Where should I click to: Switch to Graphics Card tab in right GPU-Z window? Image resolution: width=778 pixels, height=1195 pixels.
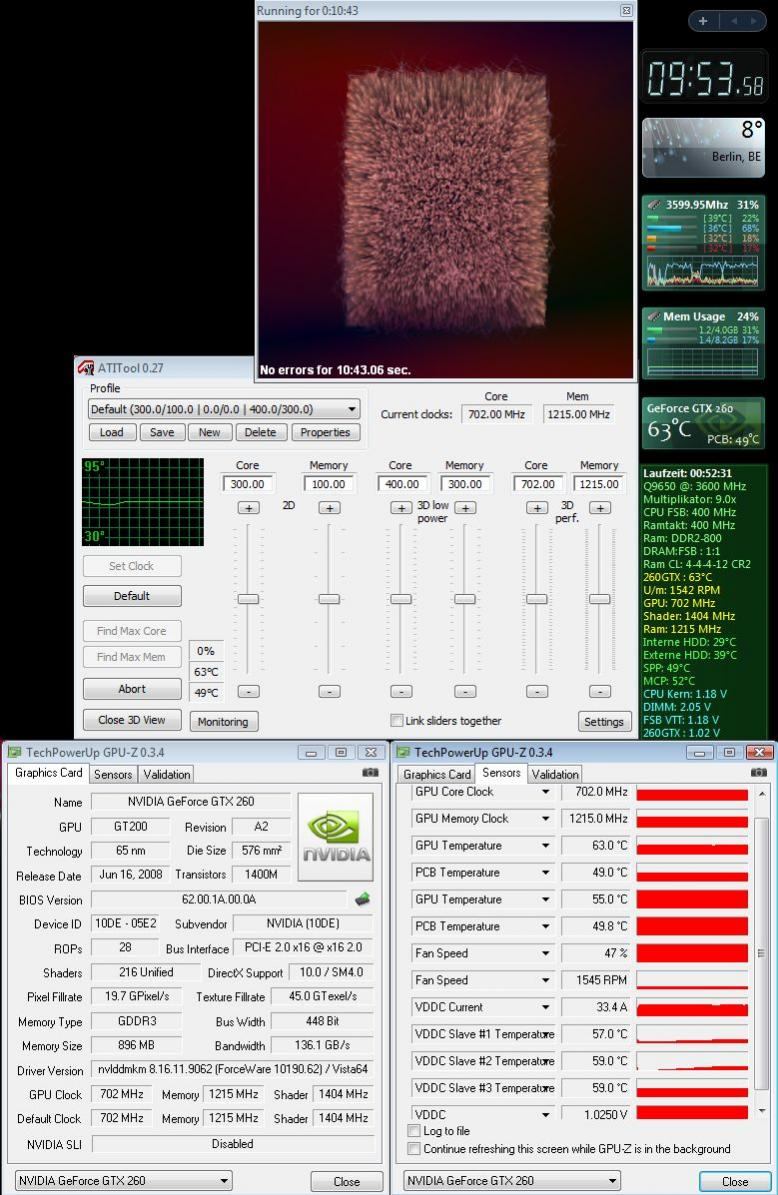437,774
